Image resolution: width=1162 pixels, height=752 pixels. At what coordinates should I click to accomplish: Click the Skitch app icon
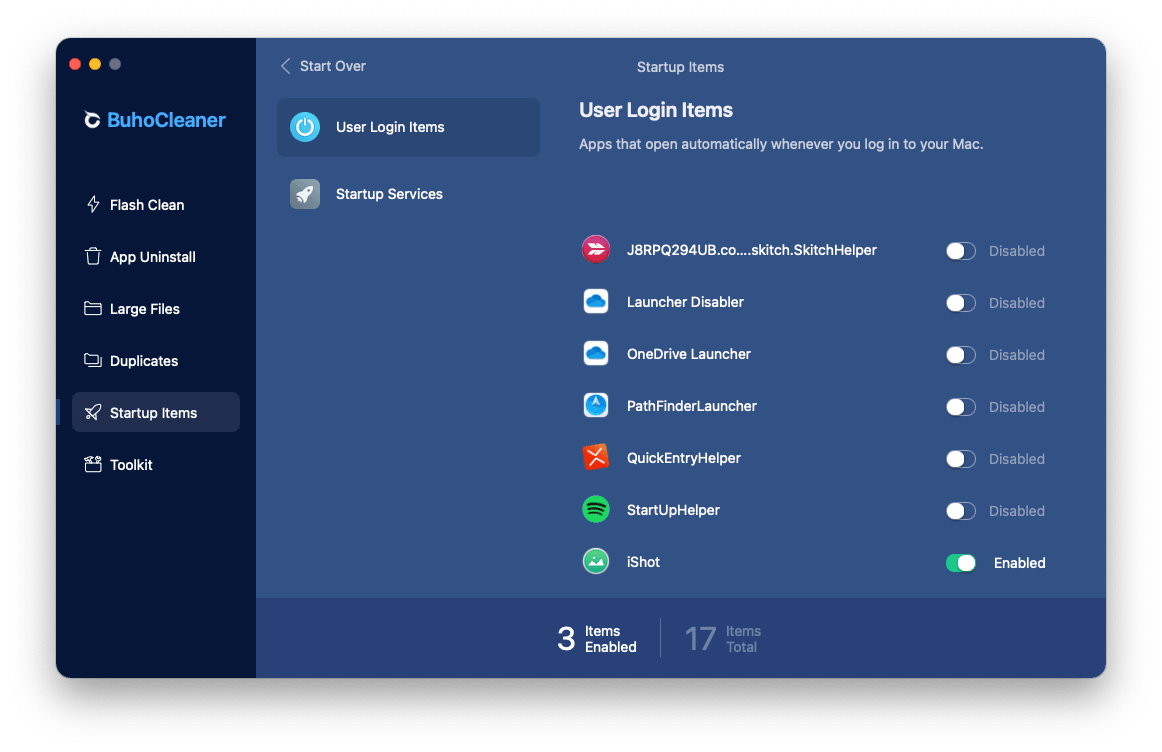[x=596, y=250]
